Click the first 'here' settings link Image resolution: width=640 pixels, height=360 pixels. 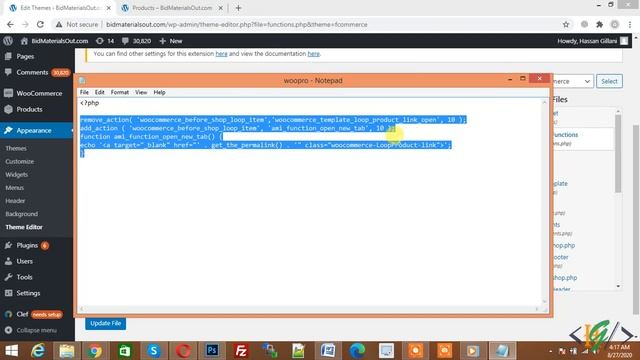[221, 53]
